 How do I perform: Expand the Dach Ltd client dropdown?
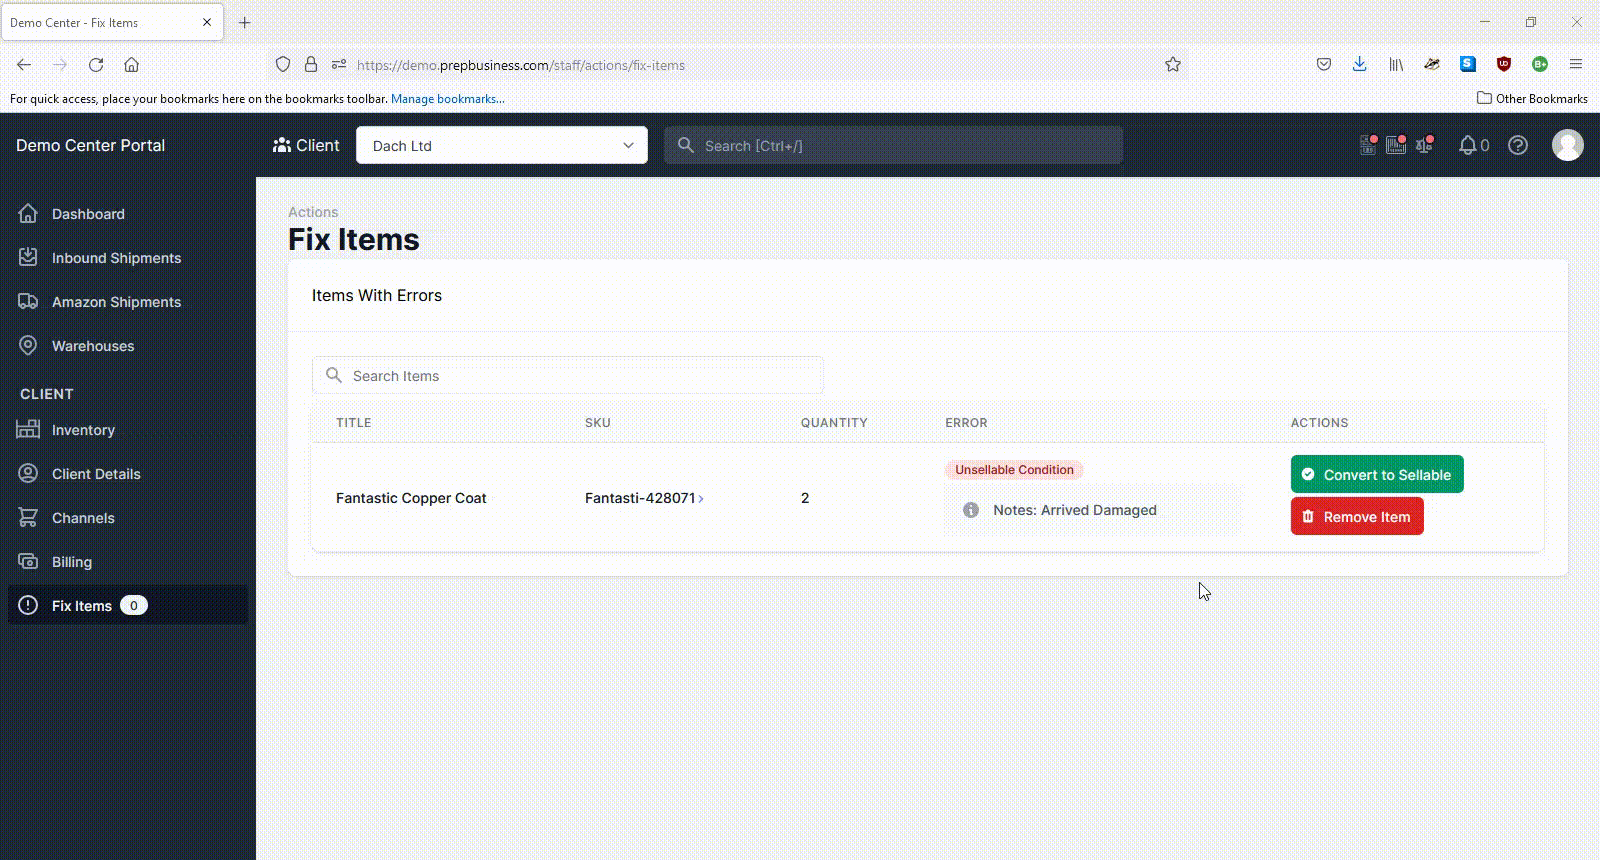tap(502, 145)
